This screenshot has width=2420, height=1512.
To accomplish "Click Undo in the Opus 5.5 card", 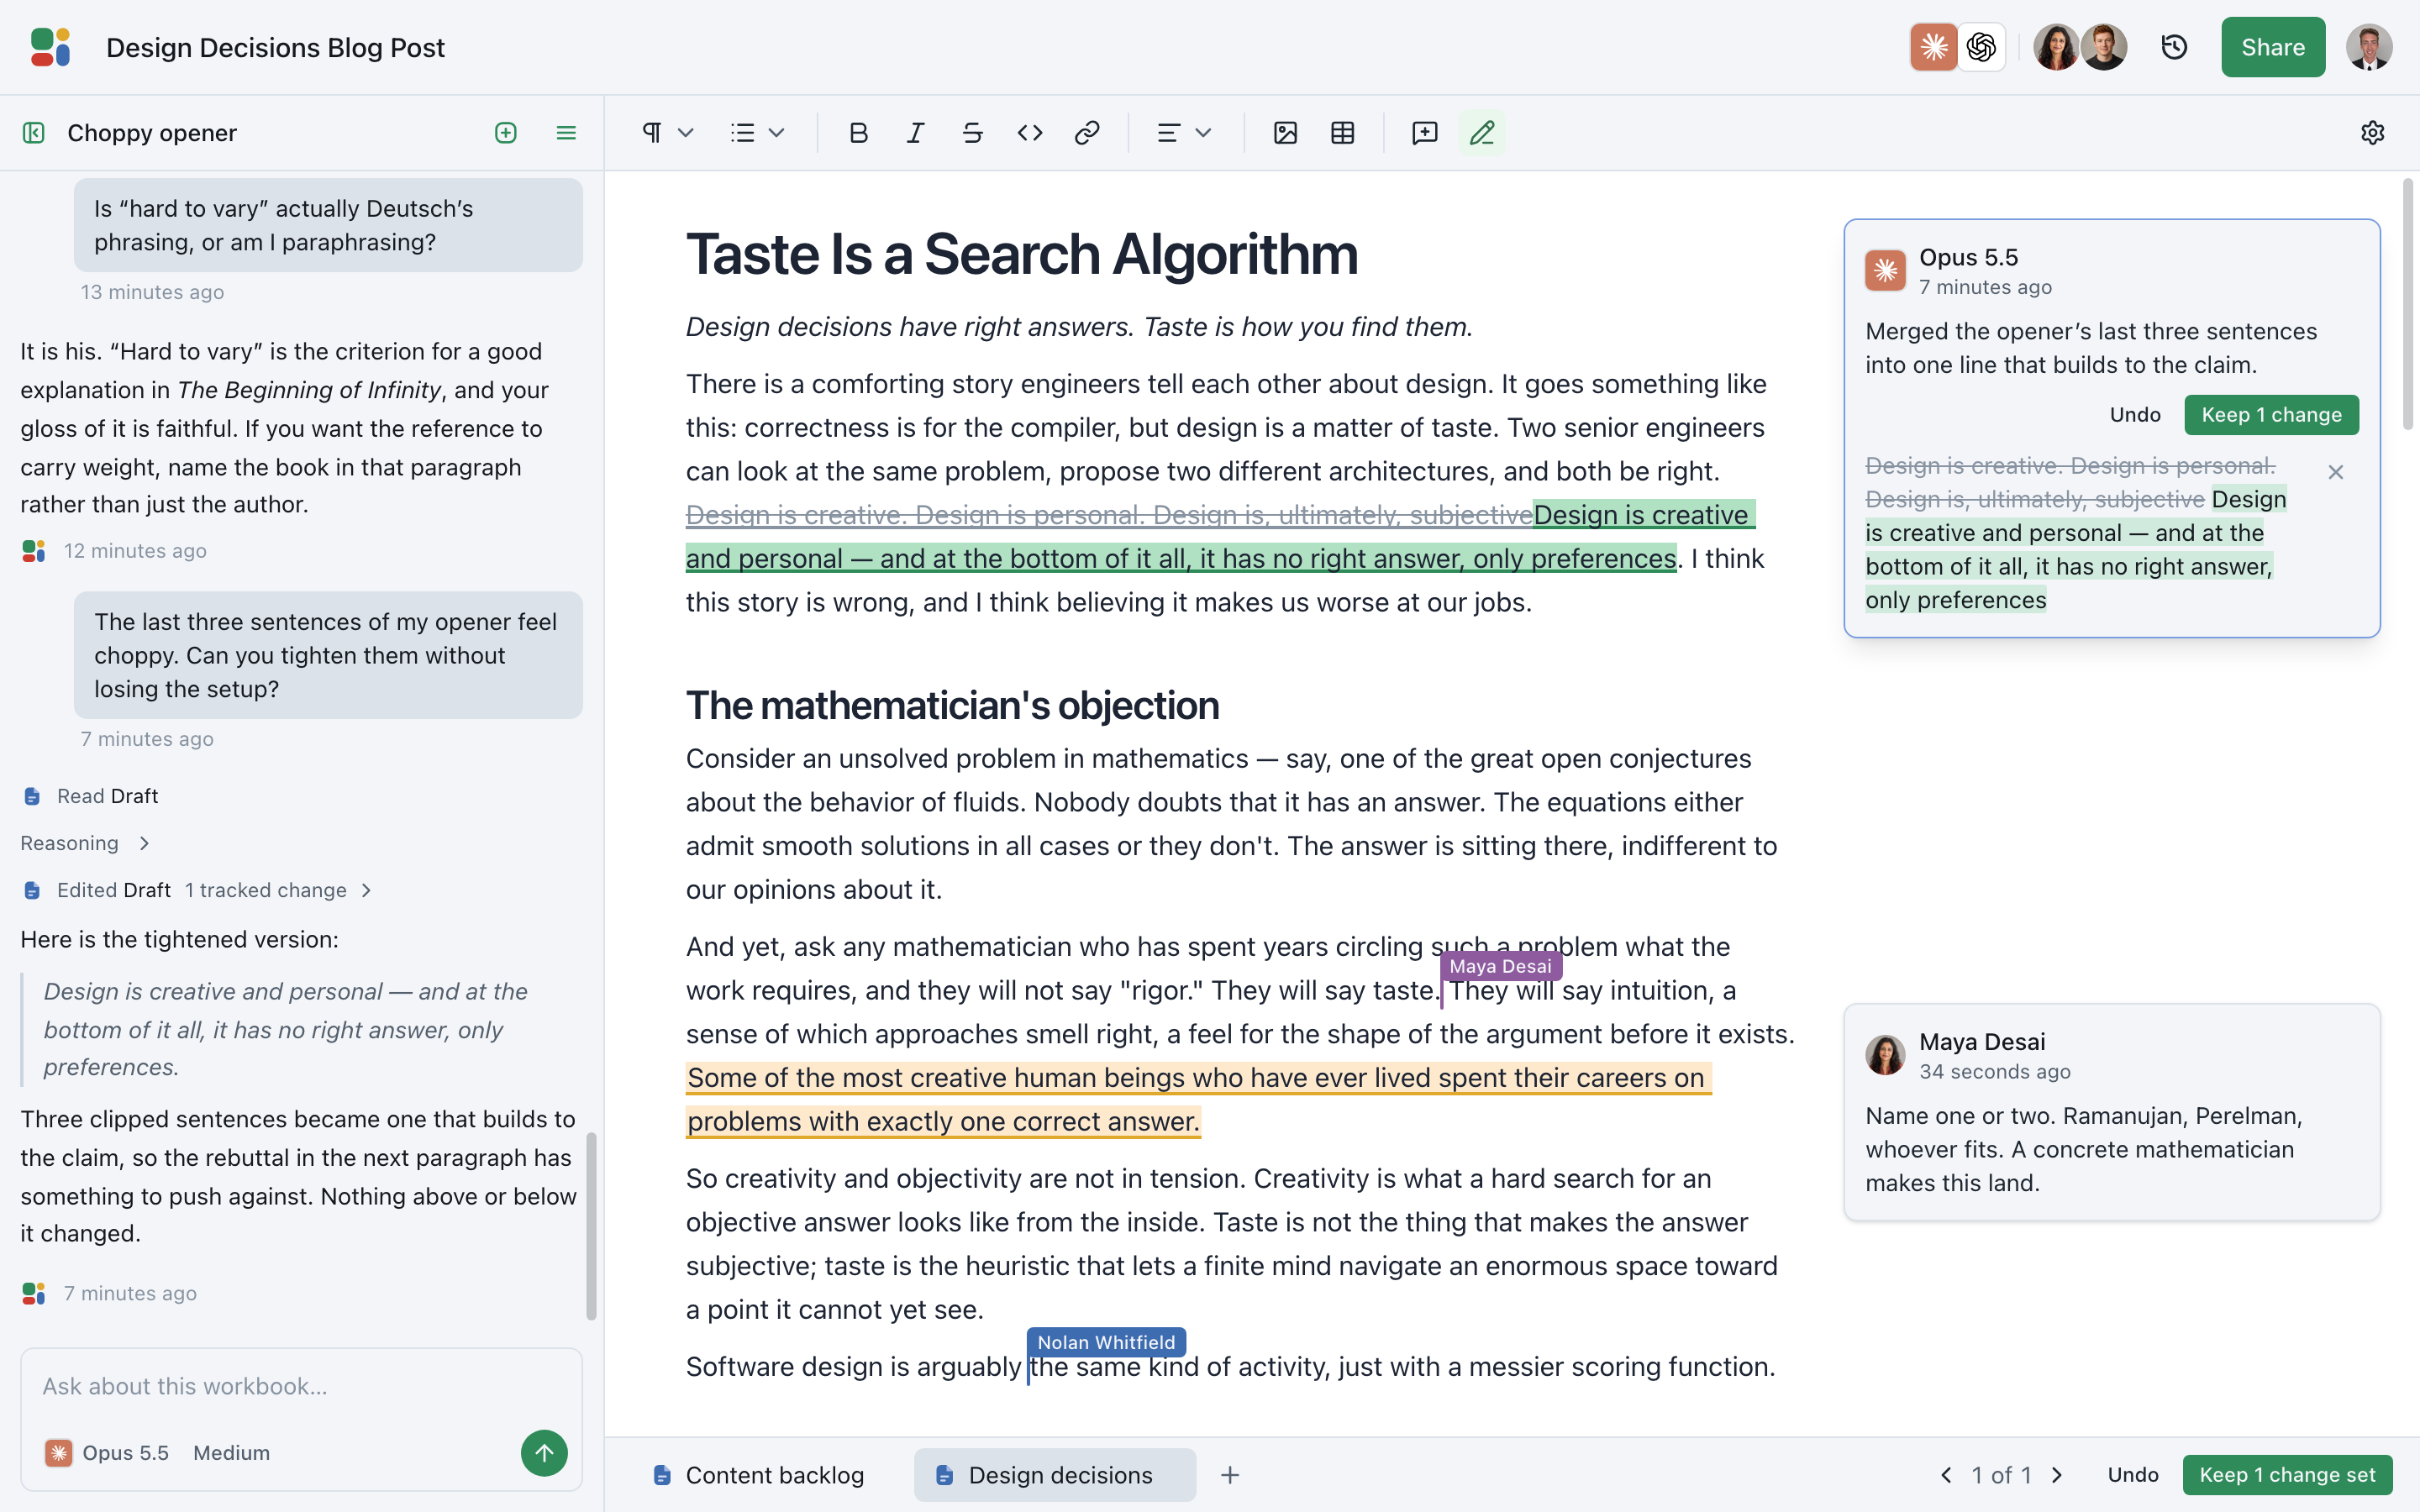I will [x=2135, y=415].
